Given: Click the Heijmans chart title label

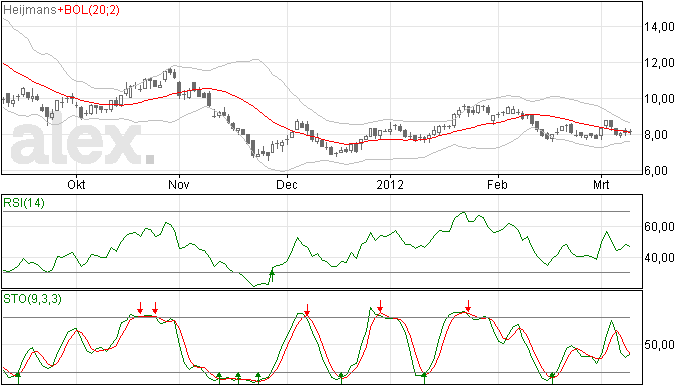Looking at the screenshot, I should [30, 10].
